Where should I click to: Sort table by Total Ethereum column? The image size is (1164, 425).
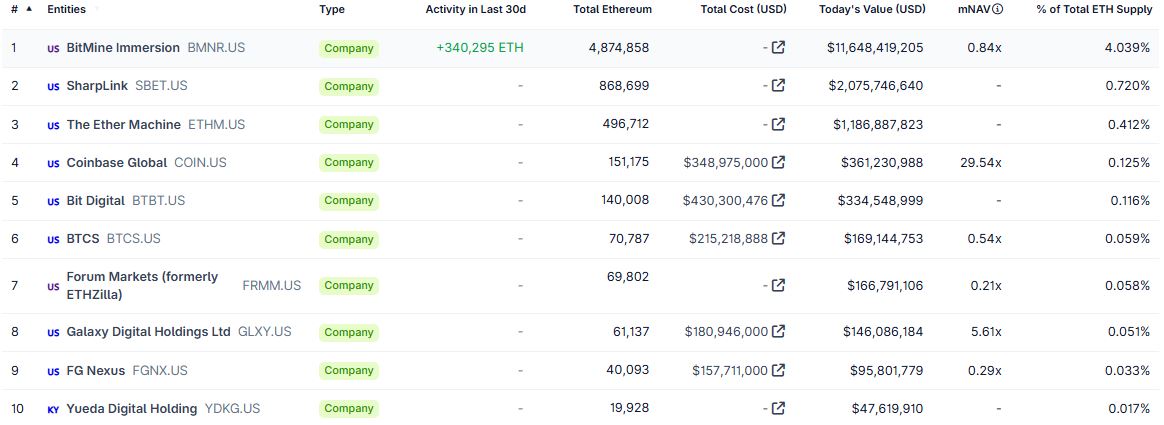612,9
